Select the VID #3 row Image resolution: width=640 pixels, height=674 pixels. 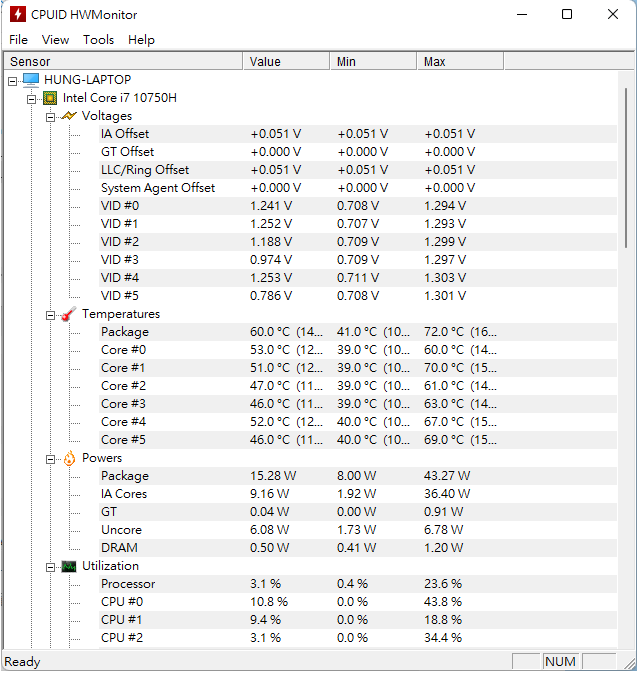(x=358, y=260)
